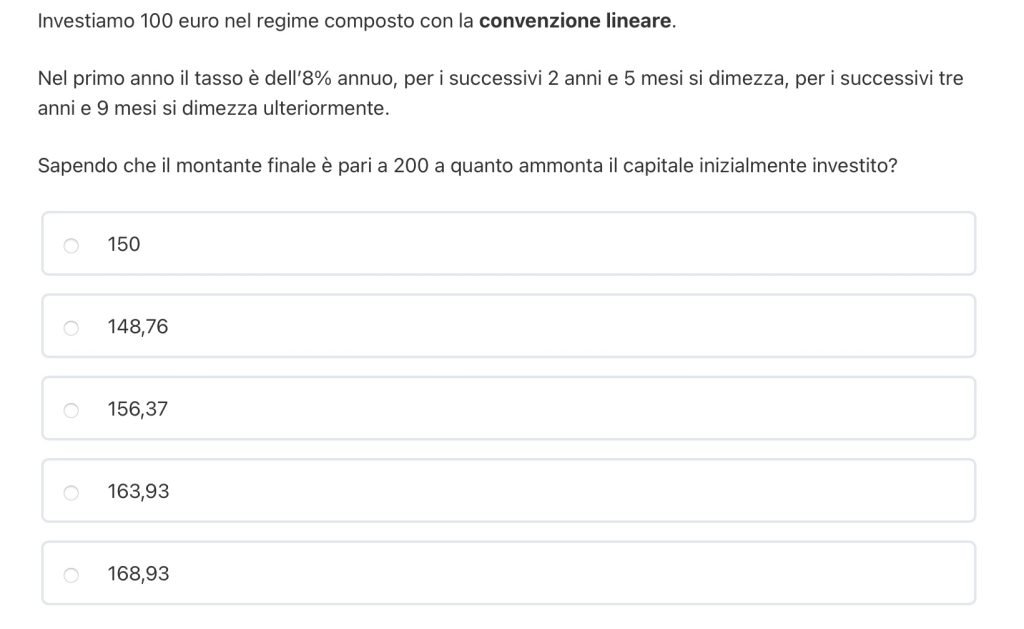This screenshot has height=629, width=1024.
Task: Click the question starting "Sapendo che il montante"
Action: point(466,166)
